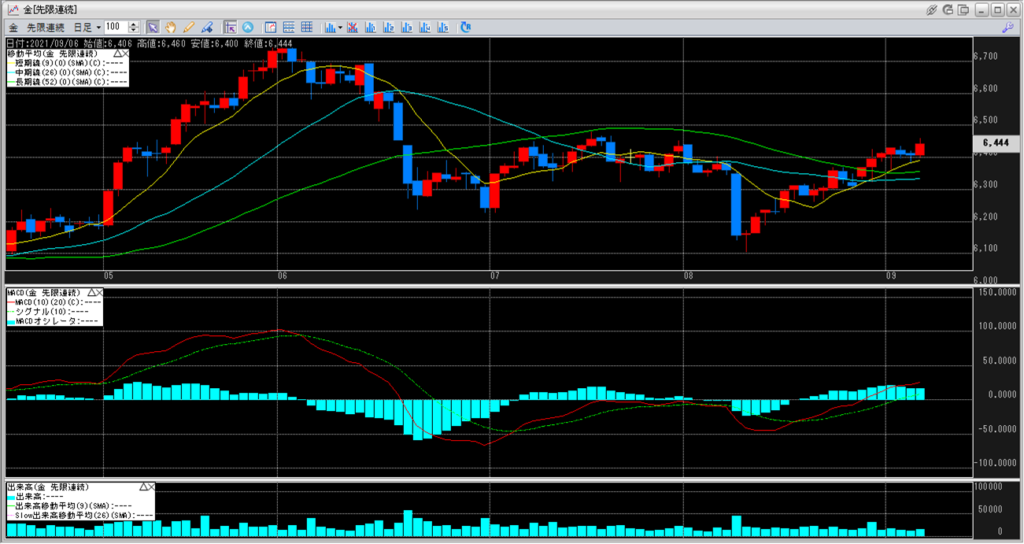This screenshot has height=544, width=1024.
Task: Open the 日足 timeframe dropdown
Action: [x=87, y=27]
